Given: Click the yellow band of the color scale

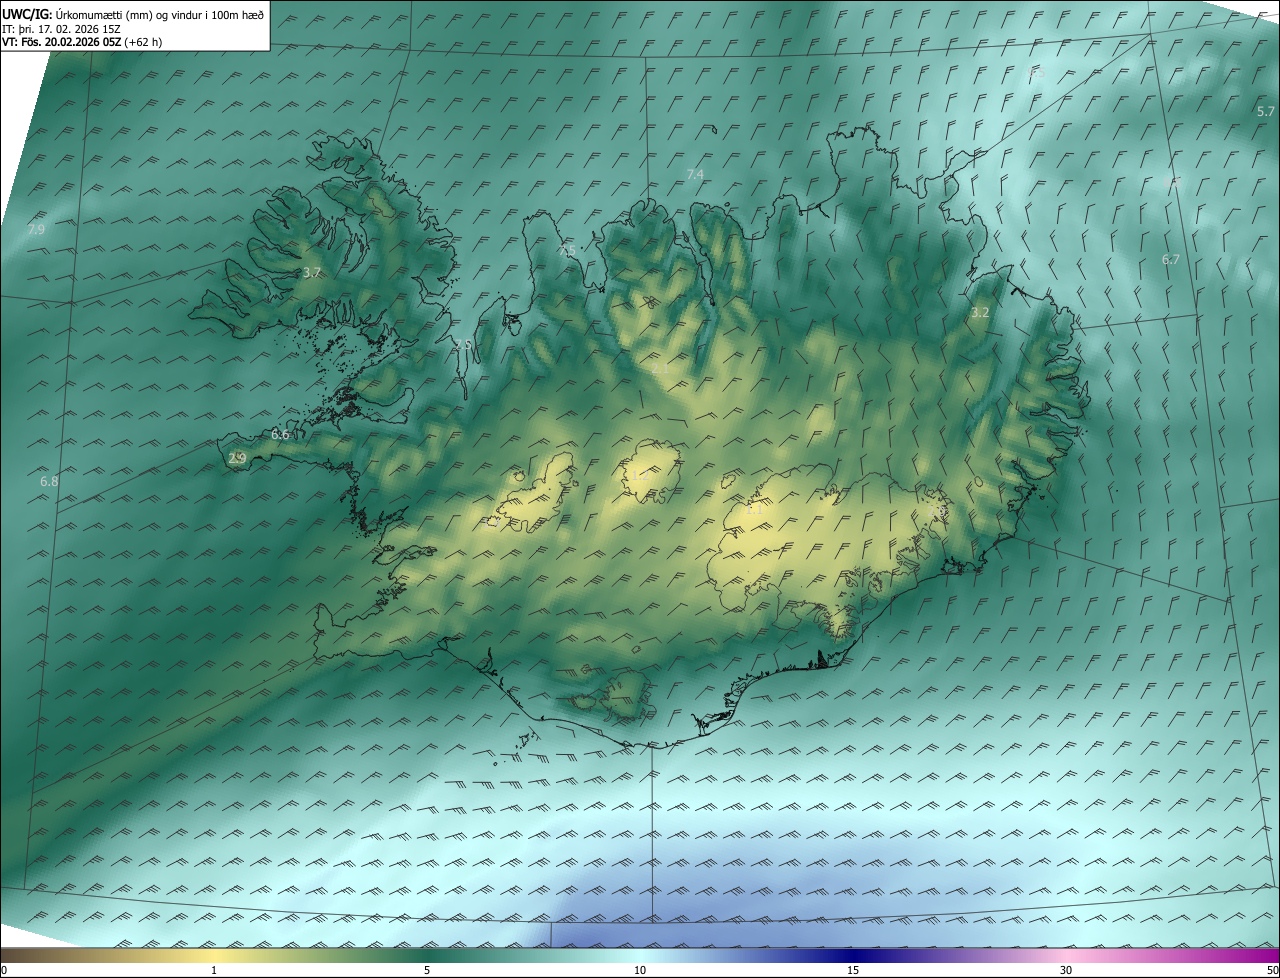Looking at the screenshot, I should (x=214, y=955).
